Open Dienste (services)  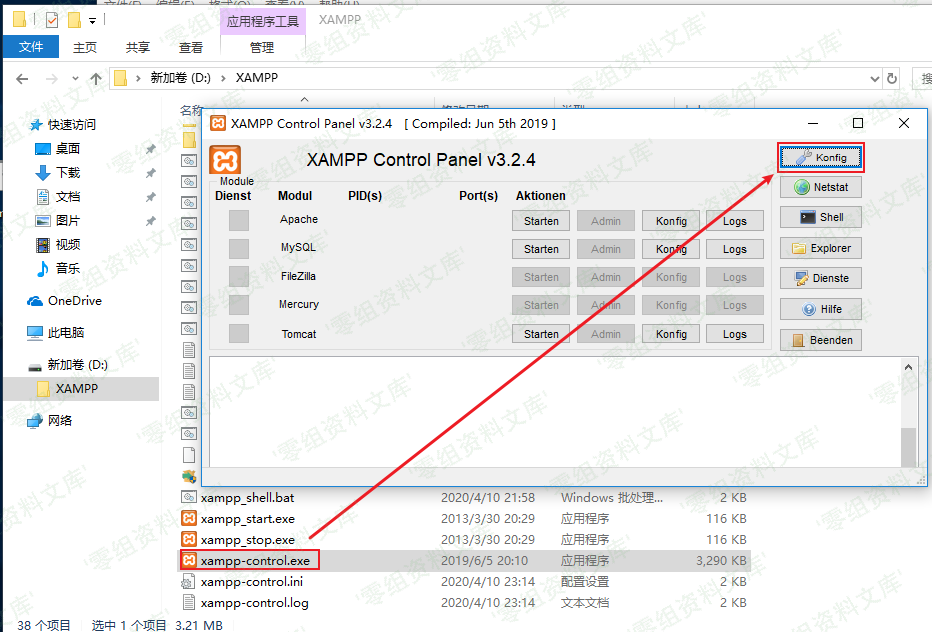coord(821,278)
